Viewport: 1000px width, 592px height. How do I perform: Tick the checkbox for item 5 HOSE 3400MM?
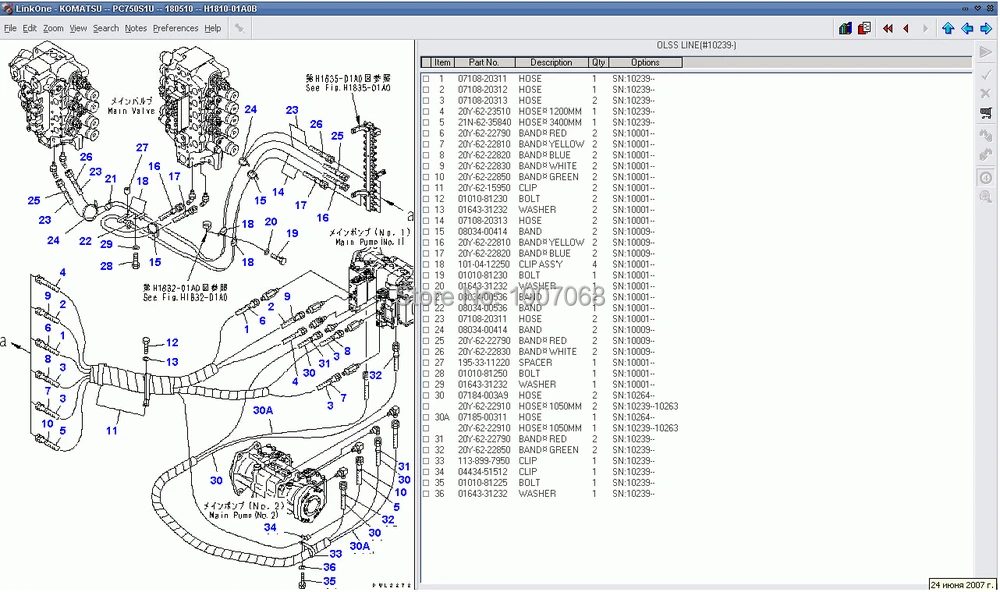tap(426, 122)
